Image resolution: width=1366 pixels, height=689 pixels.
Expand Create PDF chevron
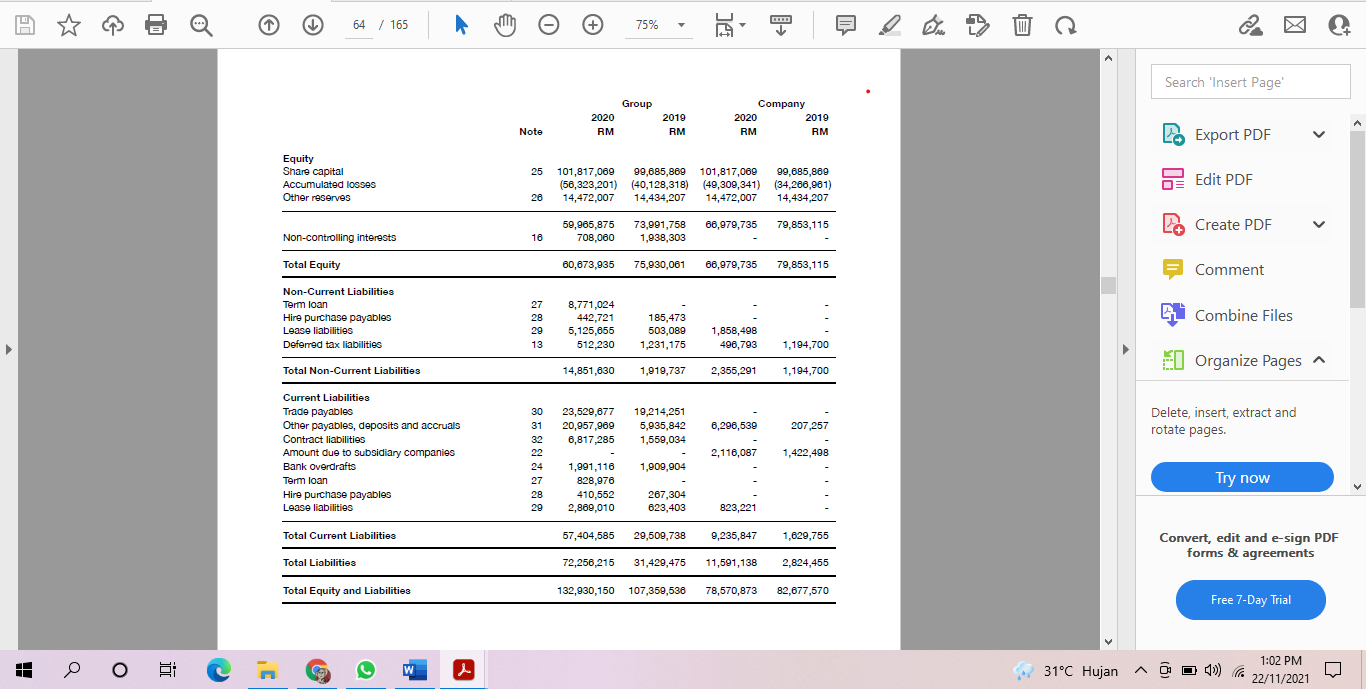[x=1319, y=224]
